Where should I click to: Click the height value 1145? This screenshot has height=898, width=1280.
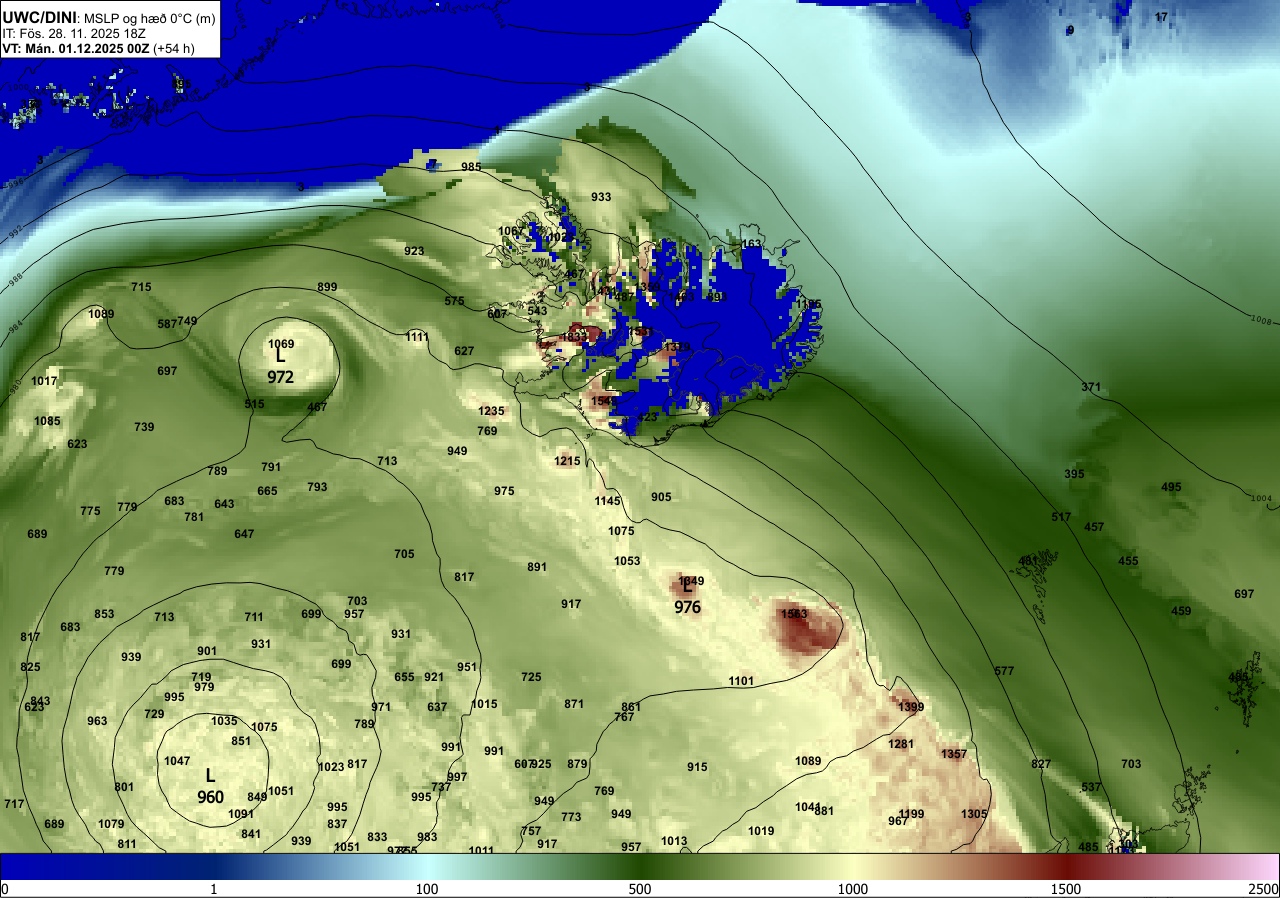click(x=608, y=501)
